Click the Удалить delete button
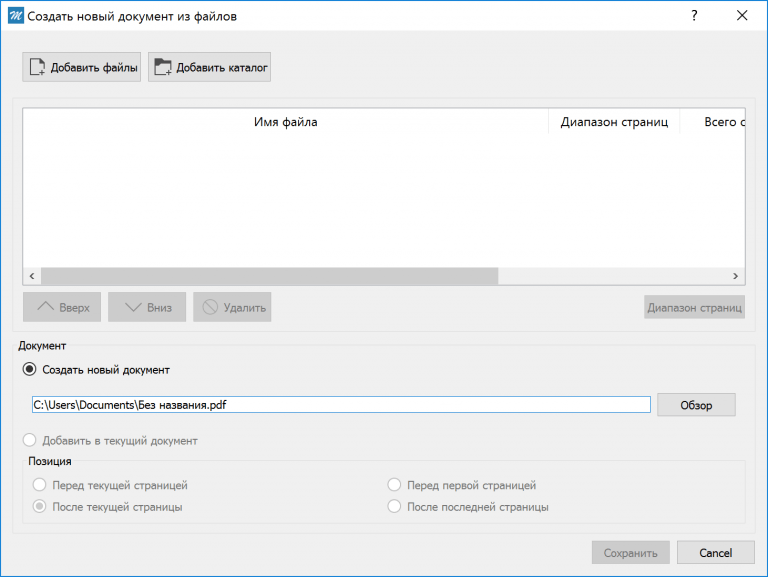The width and height of the screenshot is (768, 577). 232,307
